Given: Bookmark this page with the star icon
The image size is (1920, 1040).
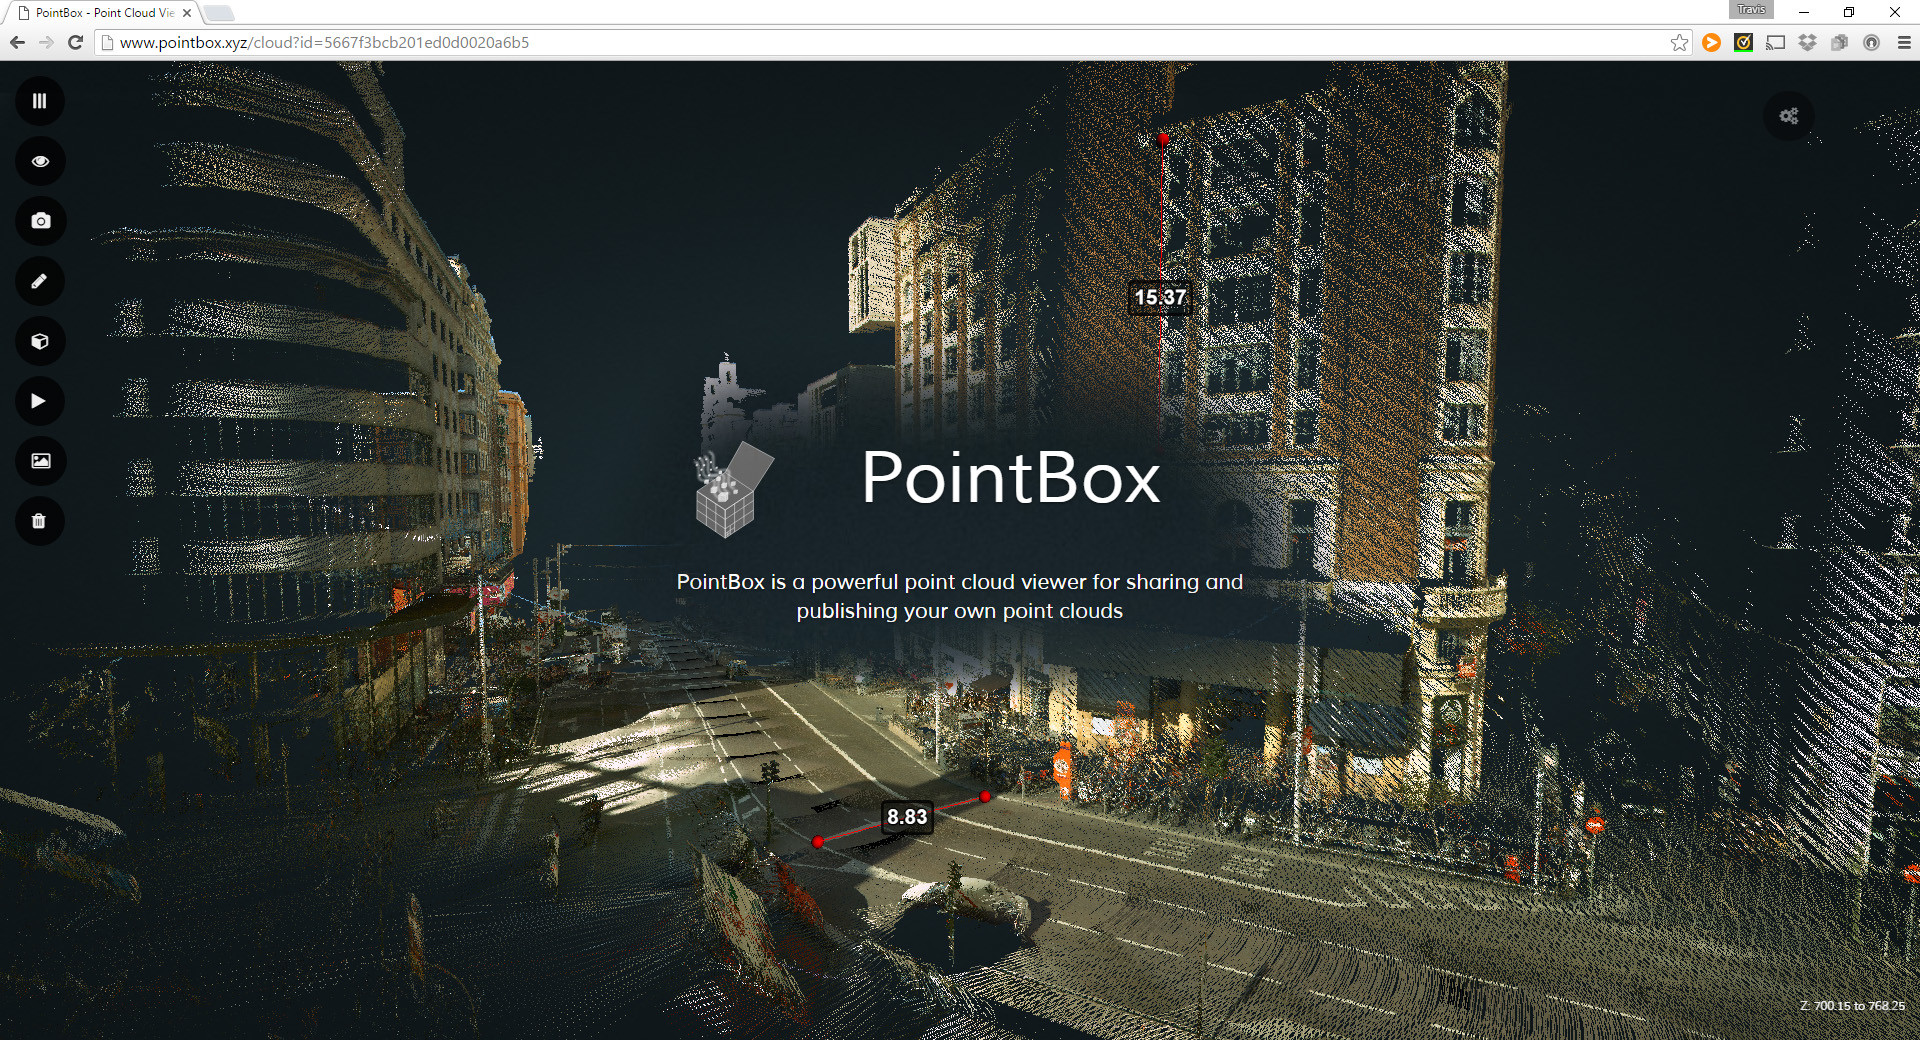Looking at the screenshot, I should [x=1679, y=42].
